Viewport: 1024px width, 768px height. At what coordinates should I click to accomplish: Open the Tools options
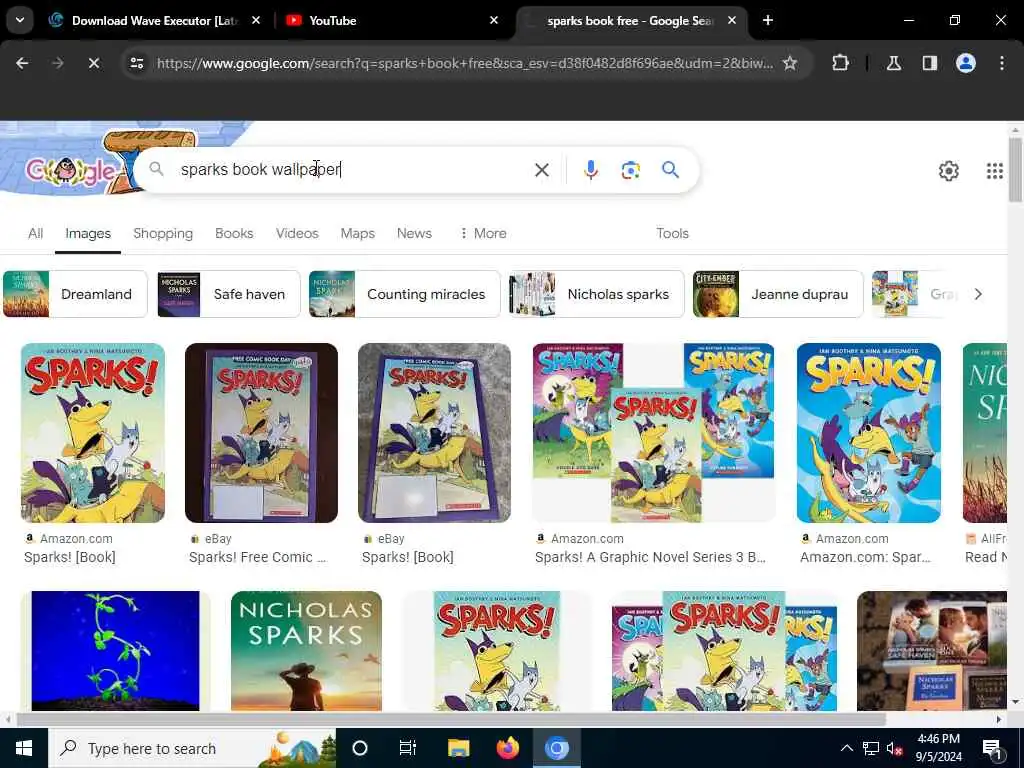[672, 233]
